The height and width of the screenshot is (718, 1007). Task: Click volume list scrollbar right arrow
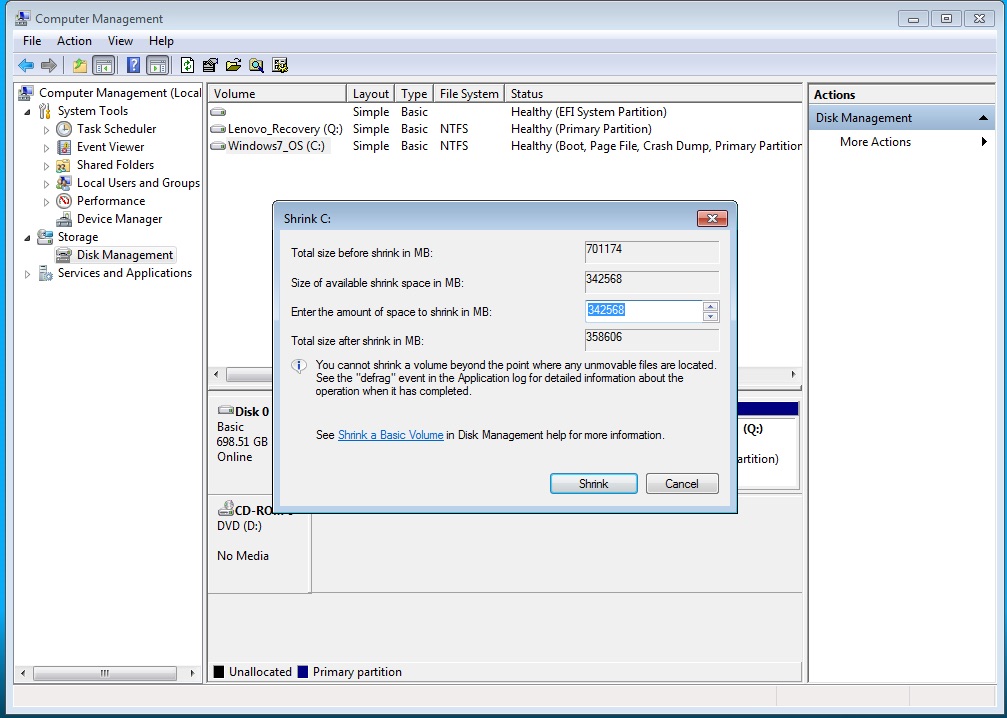coord(793,374)
